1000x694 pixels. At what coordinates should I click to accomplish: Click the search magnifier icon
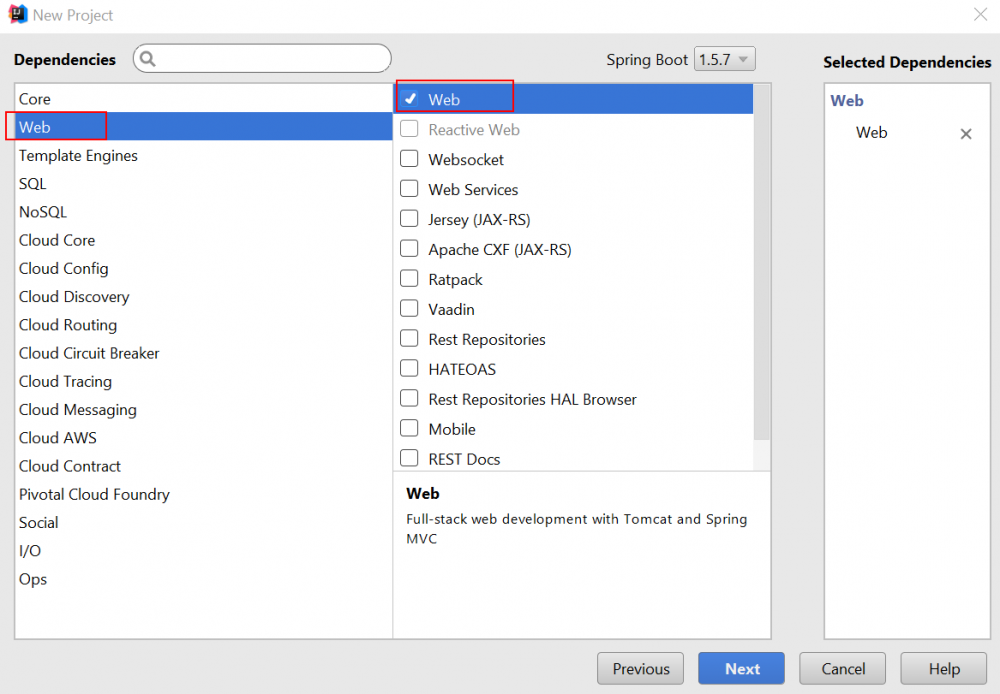point(148,59)
